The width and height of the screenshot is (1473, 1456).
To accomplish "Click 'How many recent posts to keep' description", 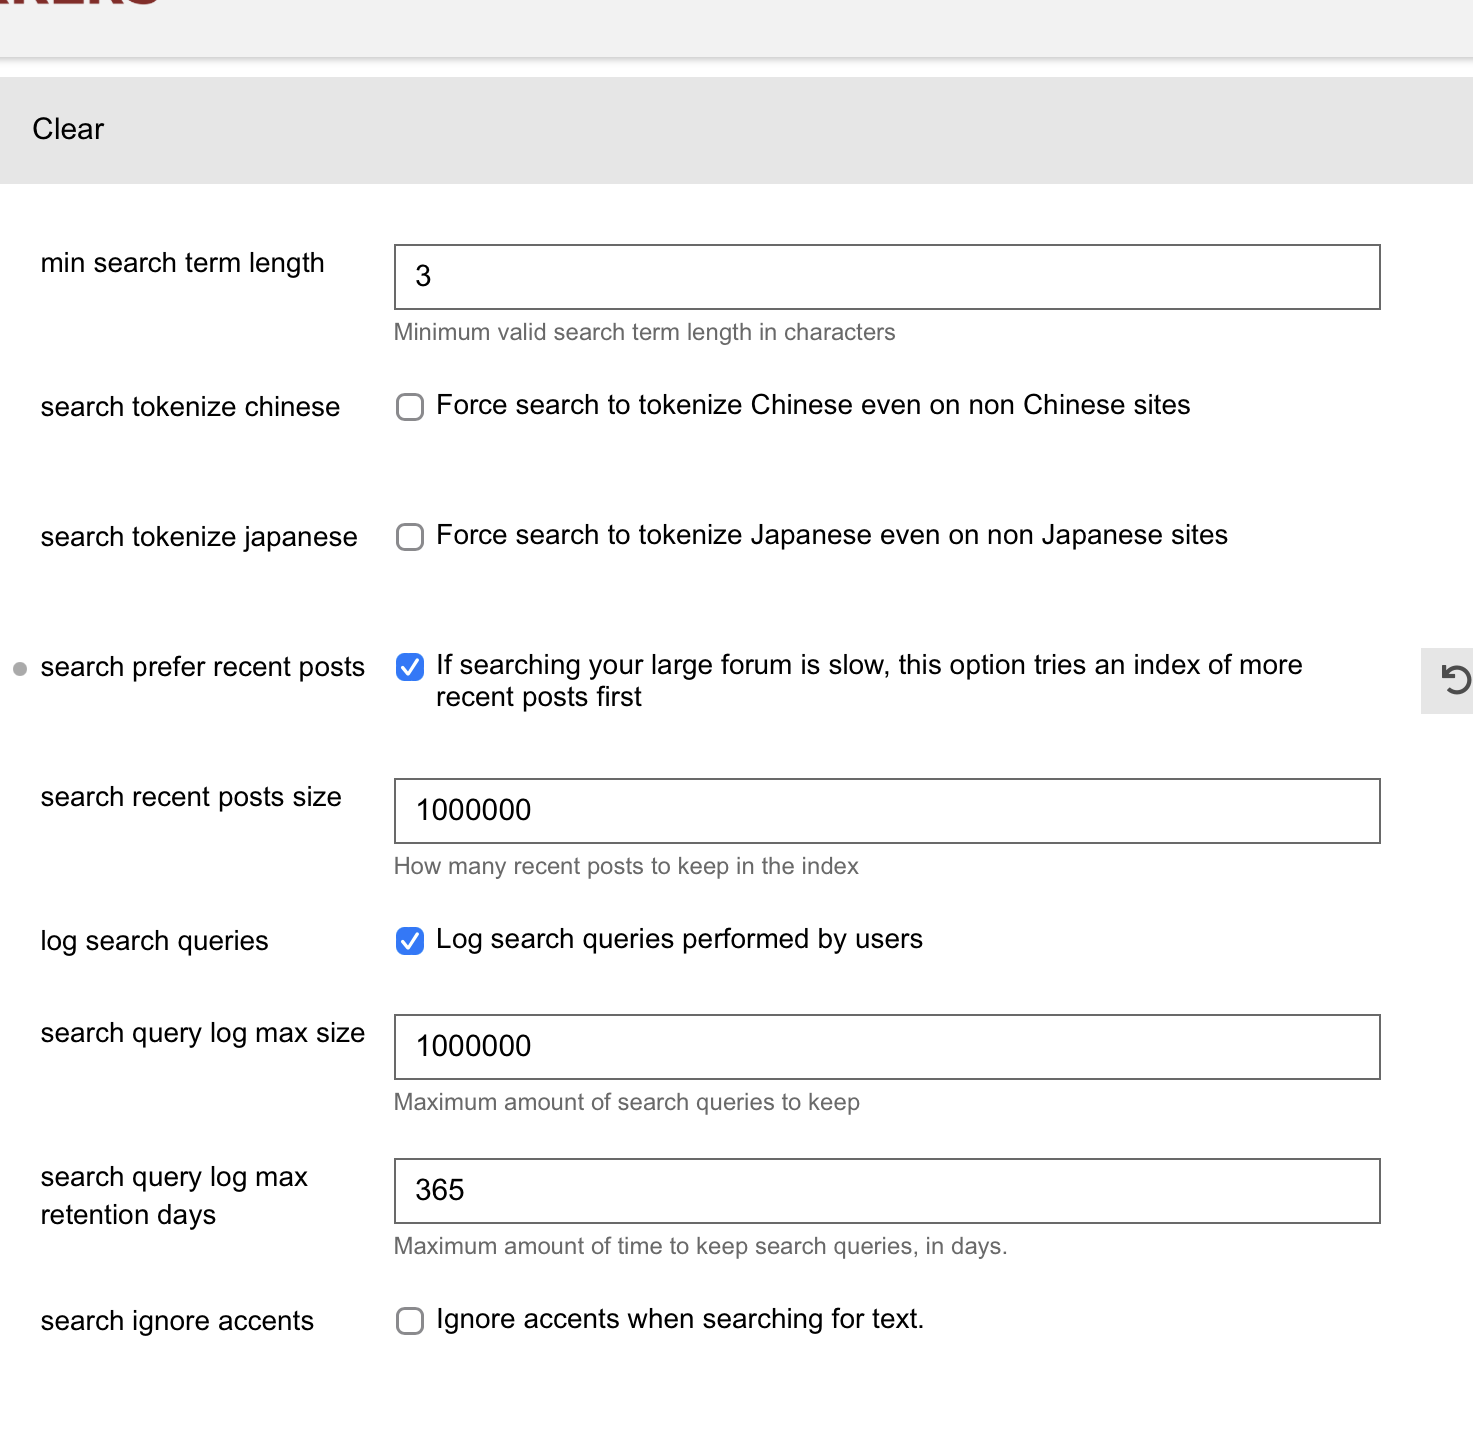I will pyautogui.click(x=626, y=866).
